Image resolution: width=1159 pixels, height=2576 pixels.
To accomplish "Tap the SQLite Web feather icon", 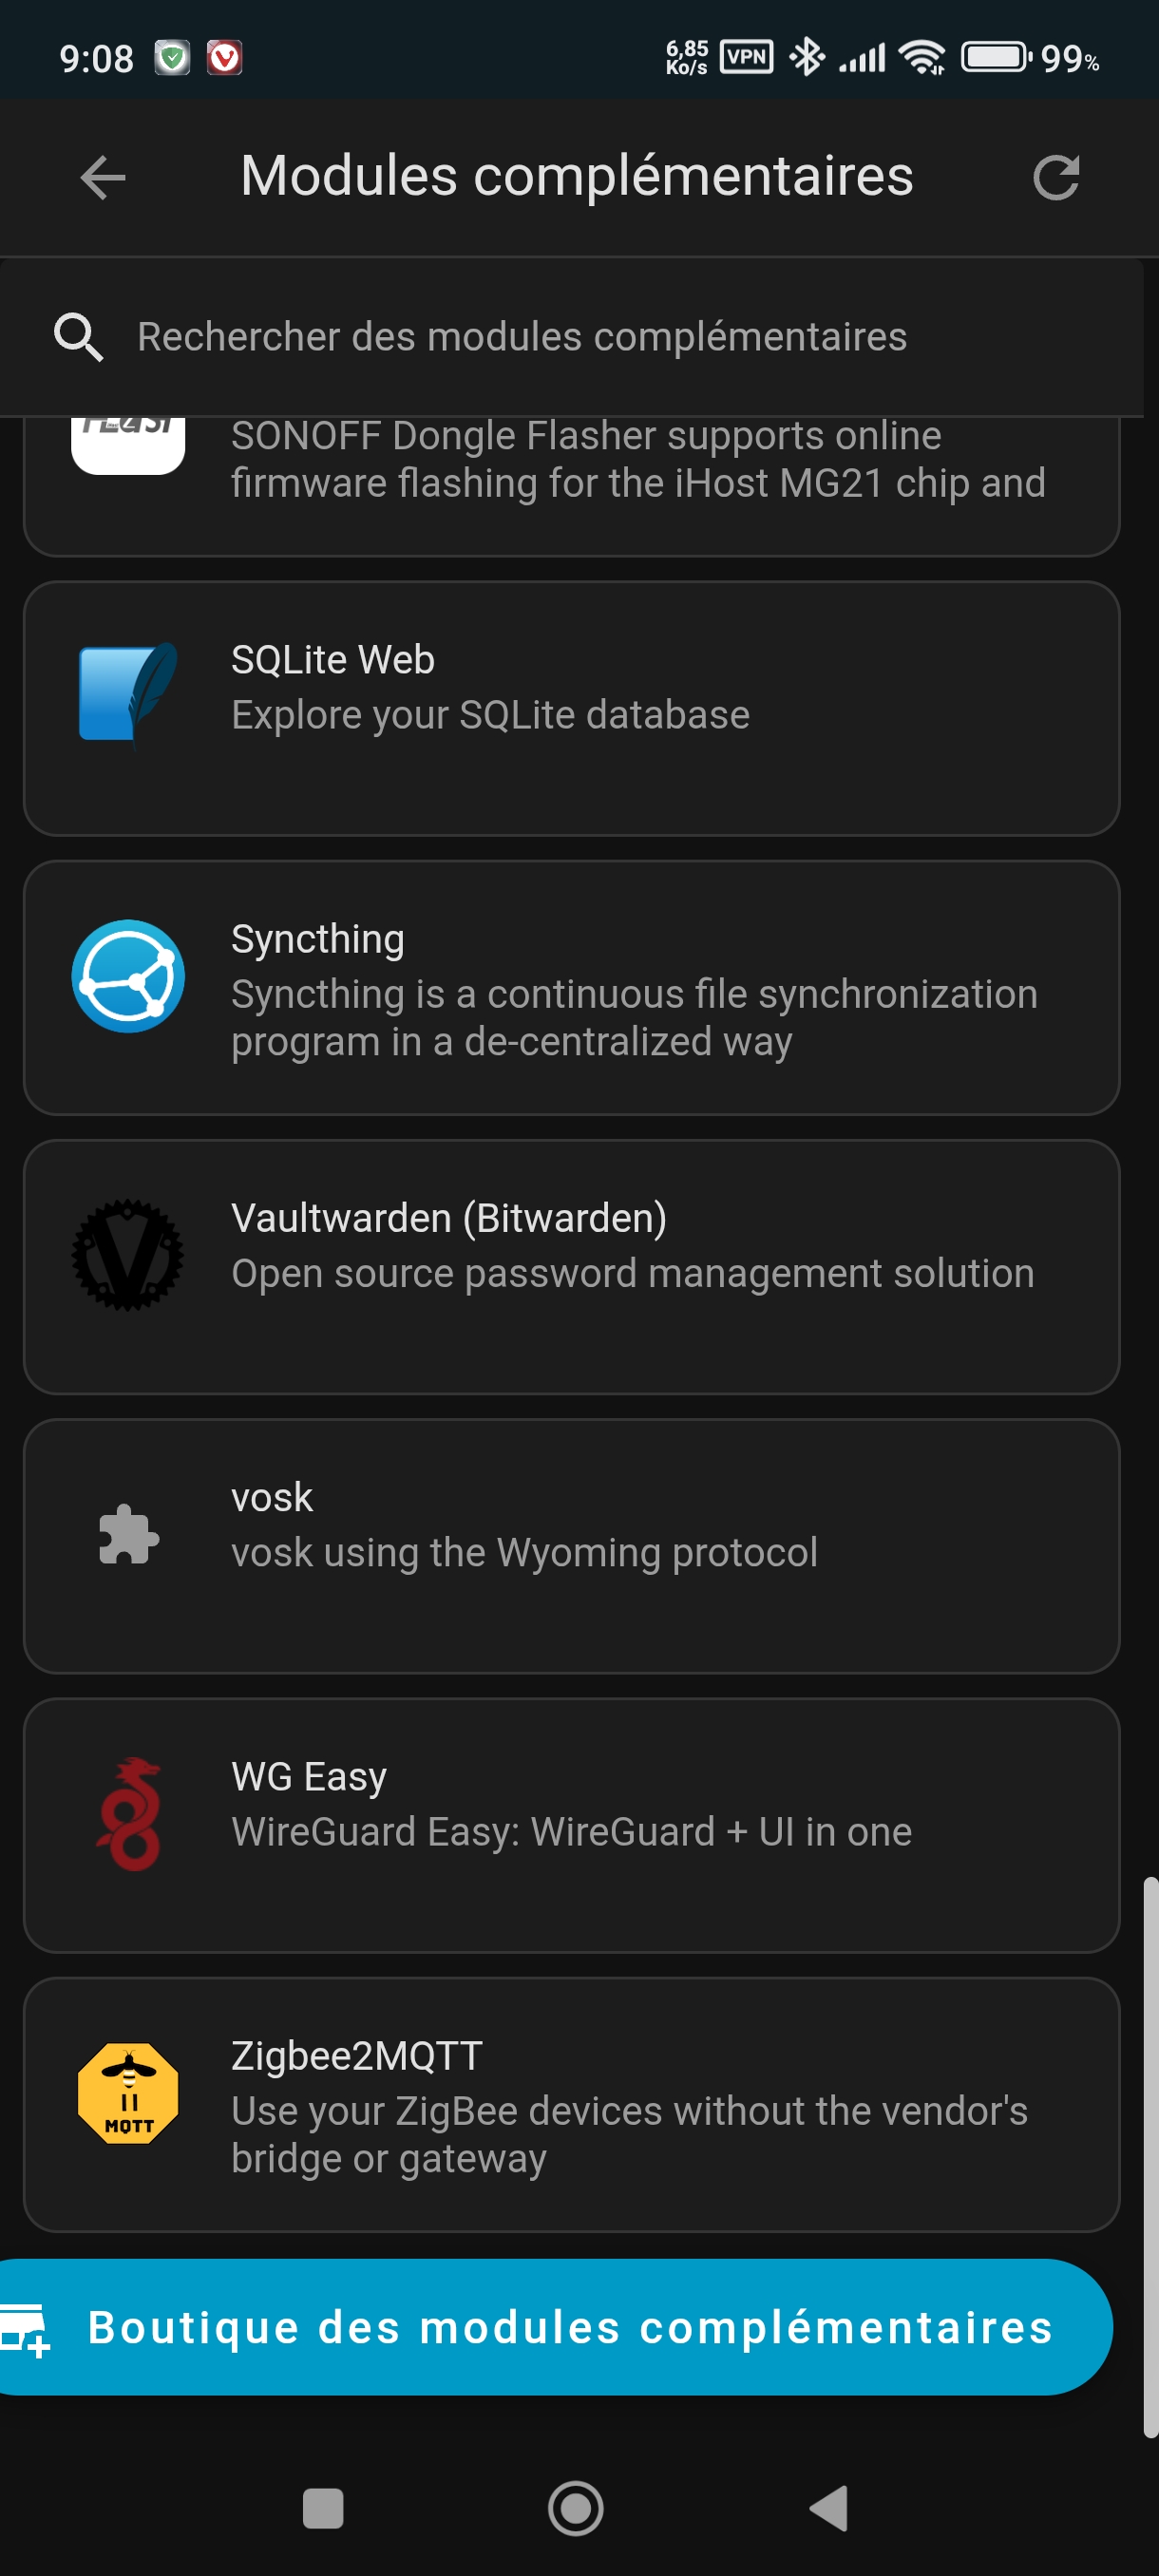I will pos(128,692).
